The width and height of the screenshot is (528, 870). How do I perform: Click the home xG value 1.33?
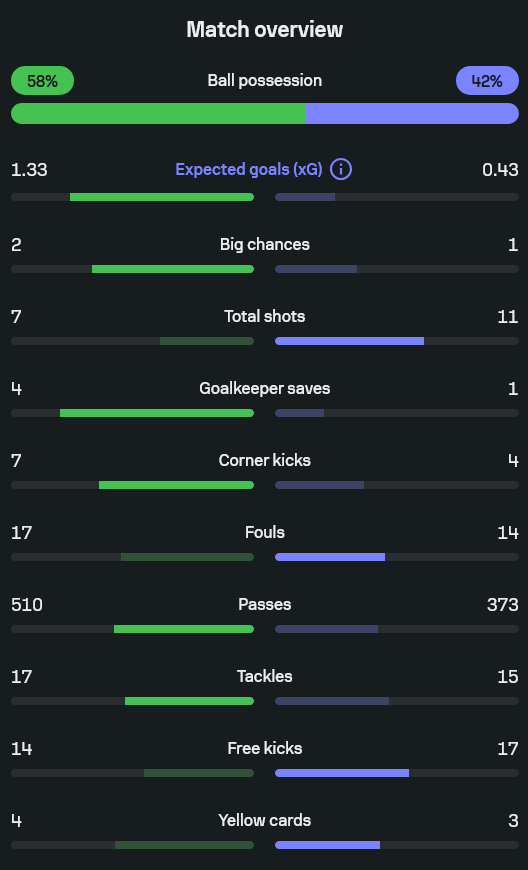coord(29,170)
